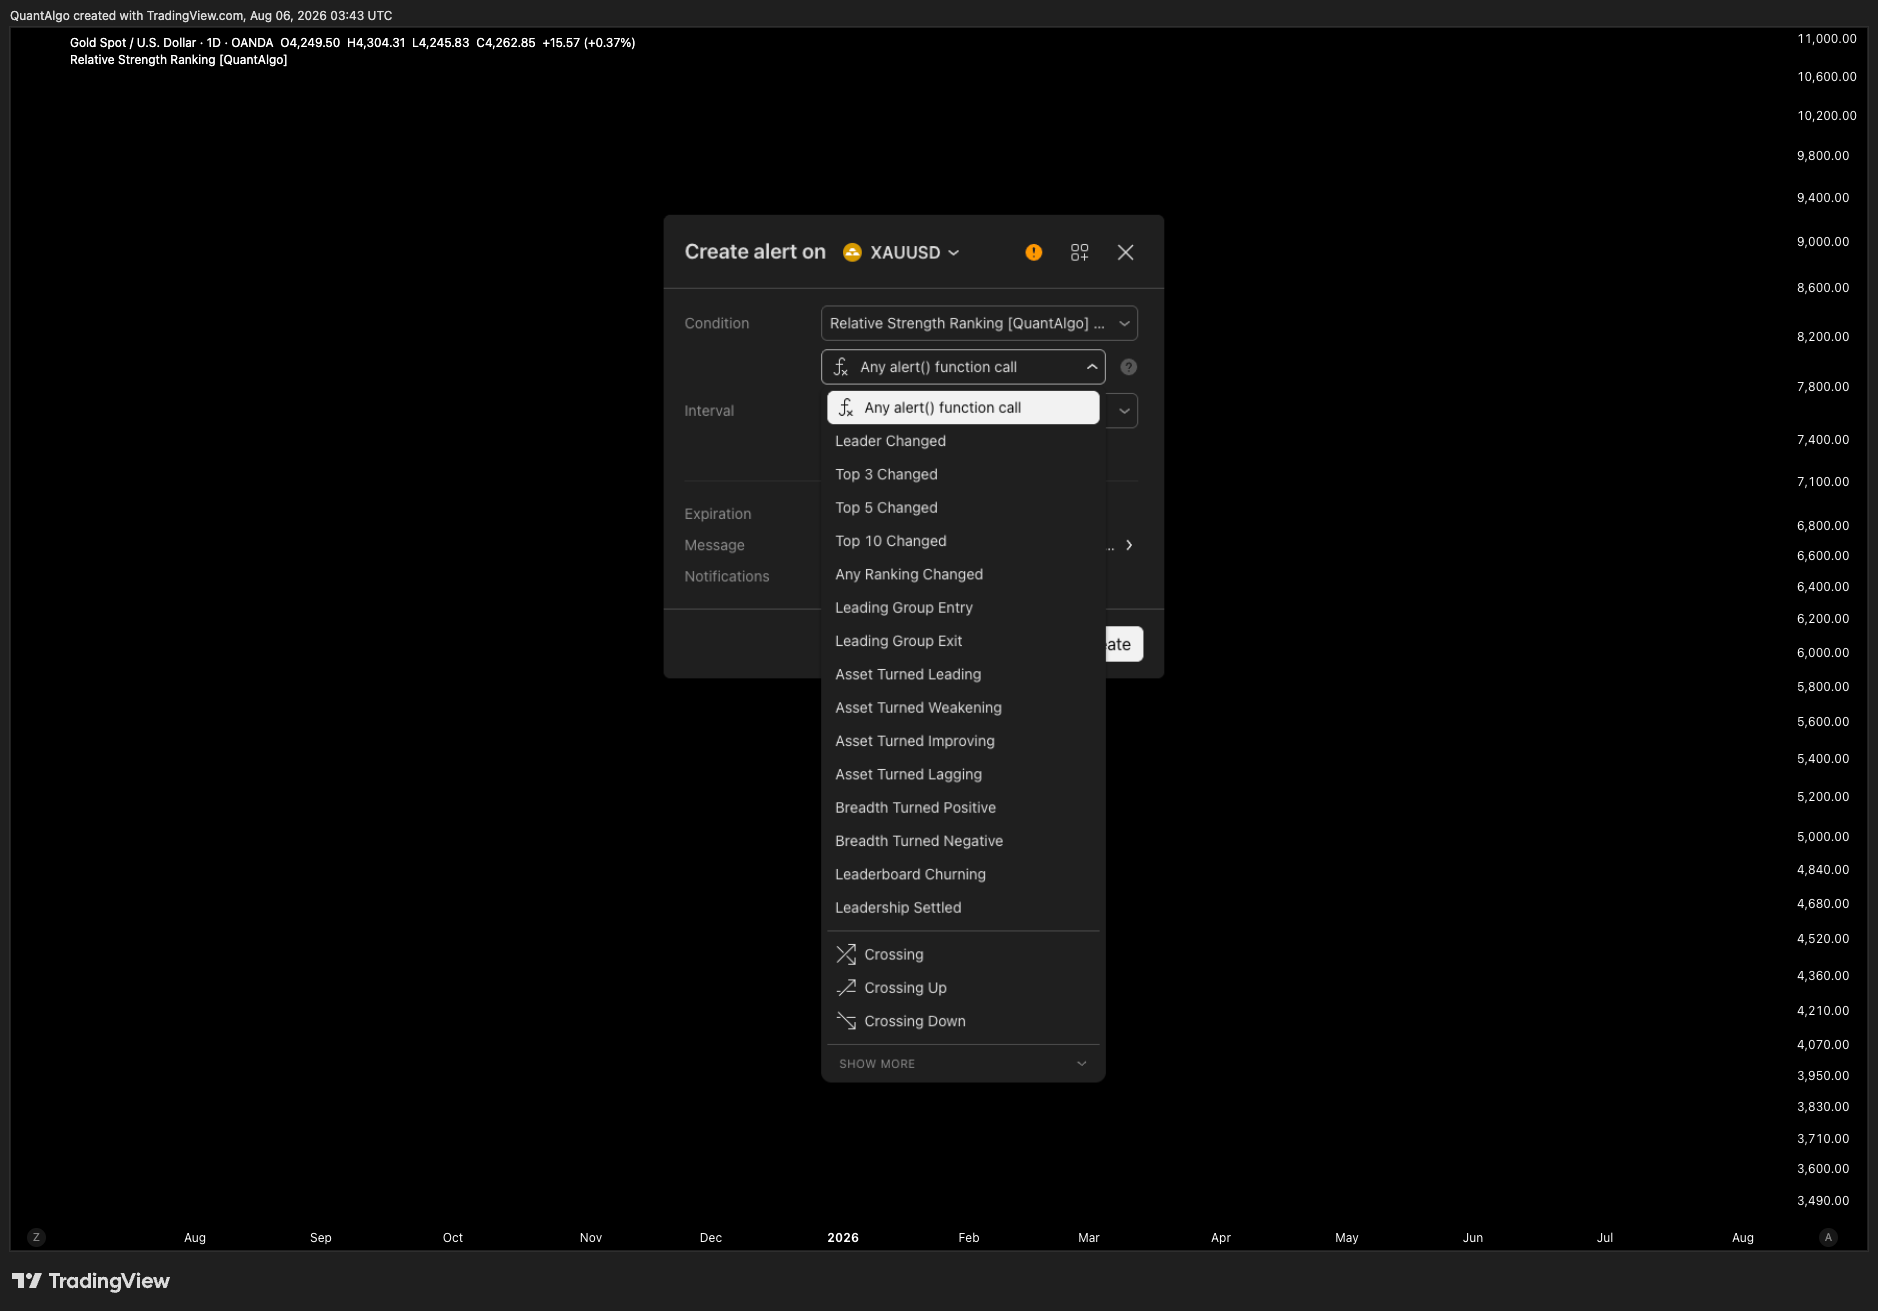Image resolution: width=1878 pixels, height=1311 pixels.
Task: Select Leader Changed option
Action: click(963, 441)
